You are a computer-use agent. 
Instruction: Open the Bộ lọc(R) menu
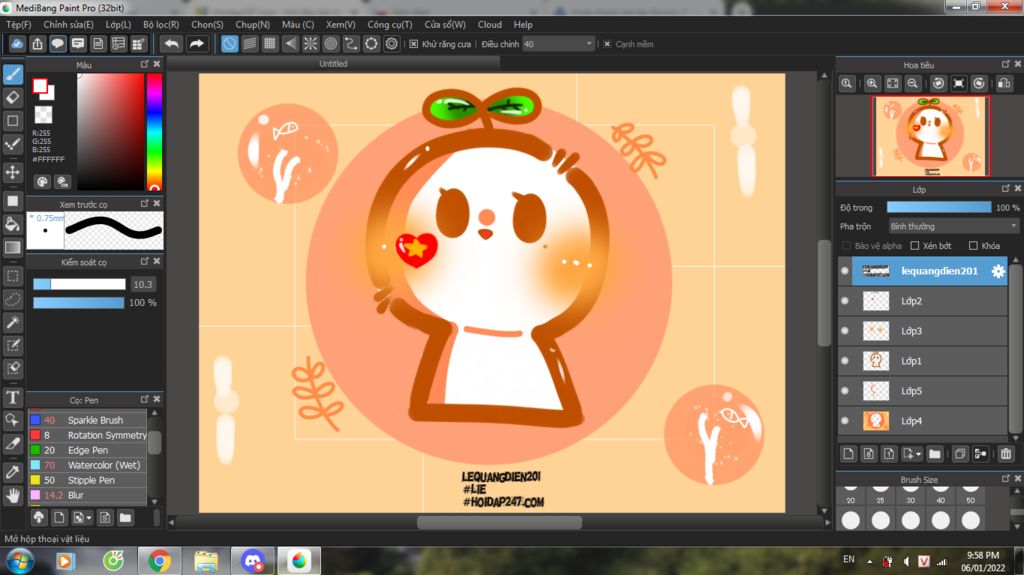[161, 24]
